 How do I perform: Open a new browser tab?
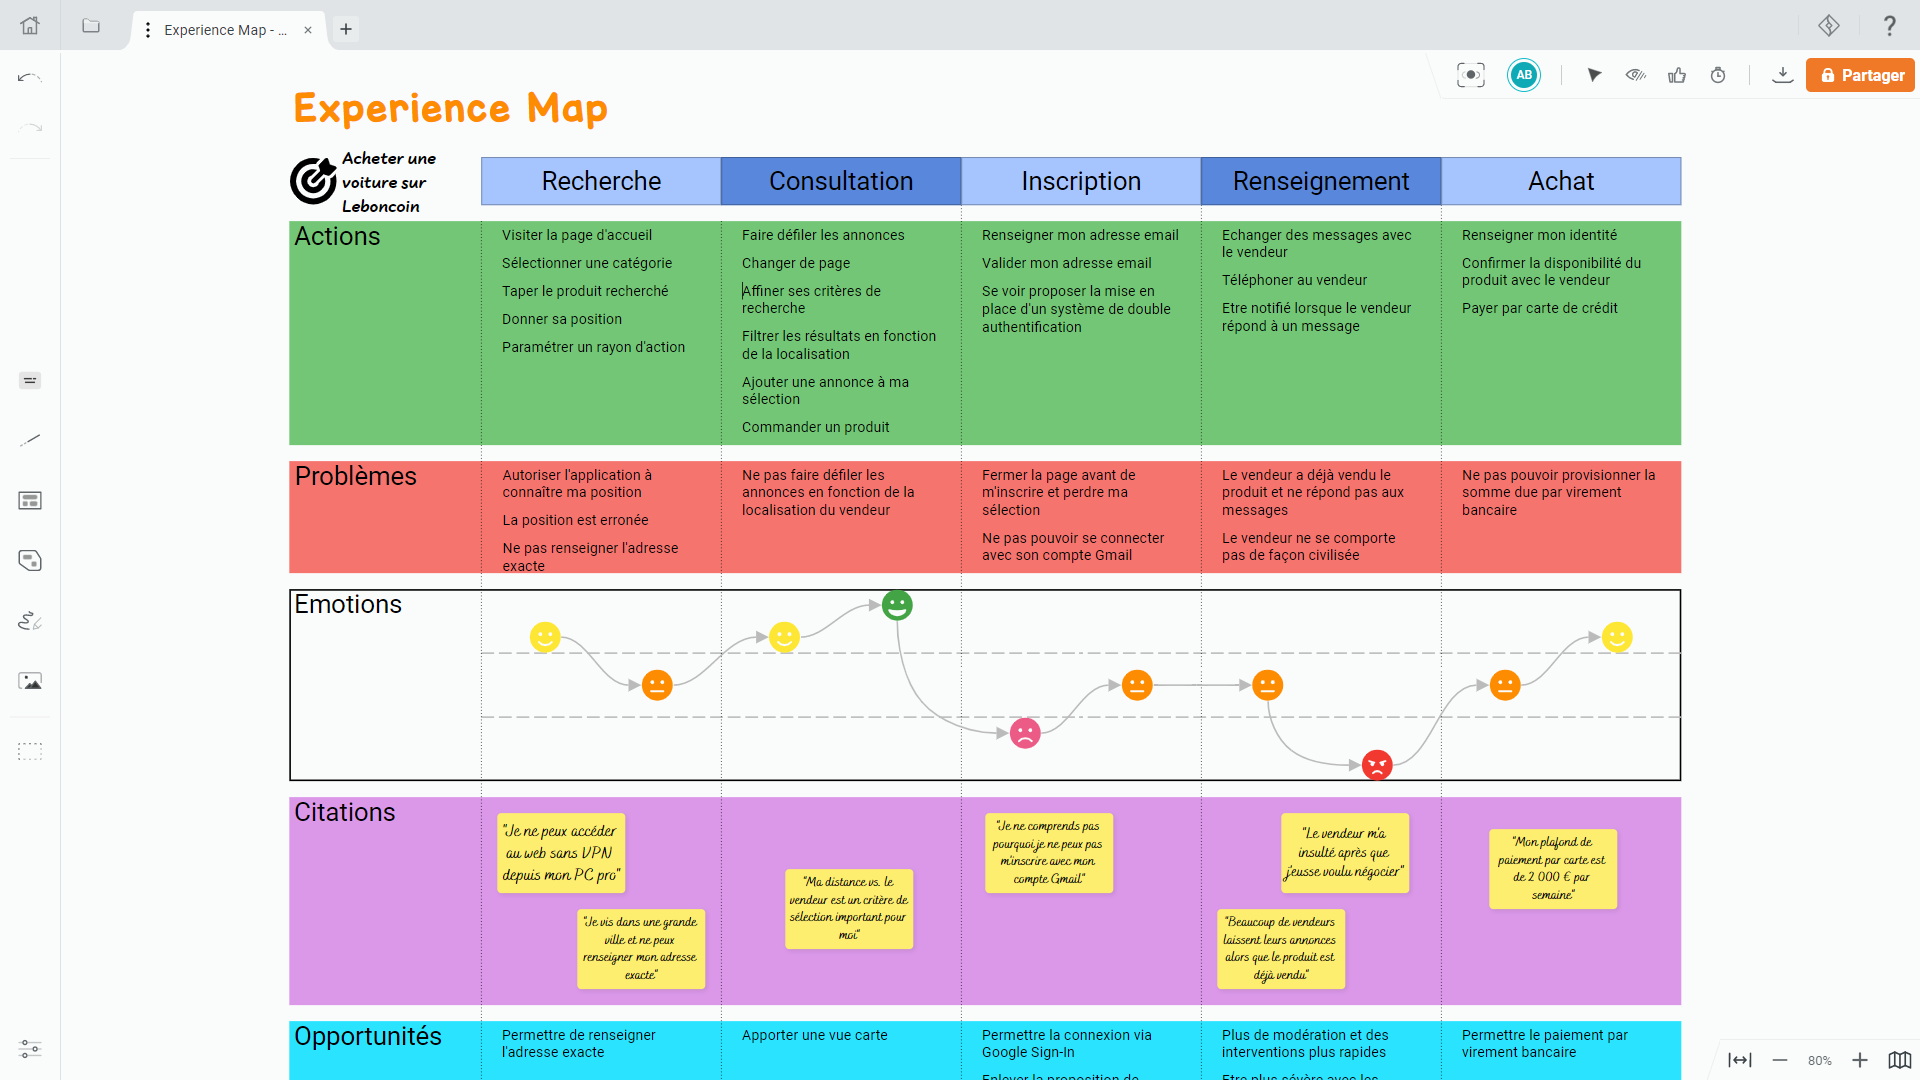(346, 30)
